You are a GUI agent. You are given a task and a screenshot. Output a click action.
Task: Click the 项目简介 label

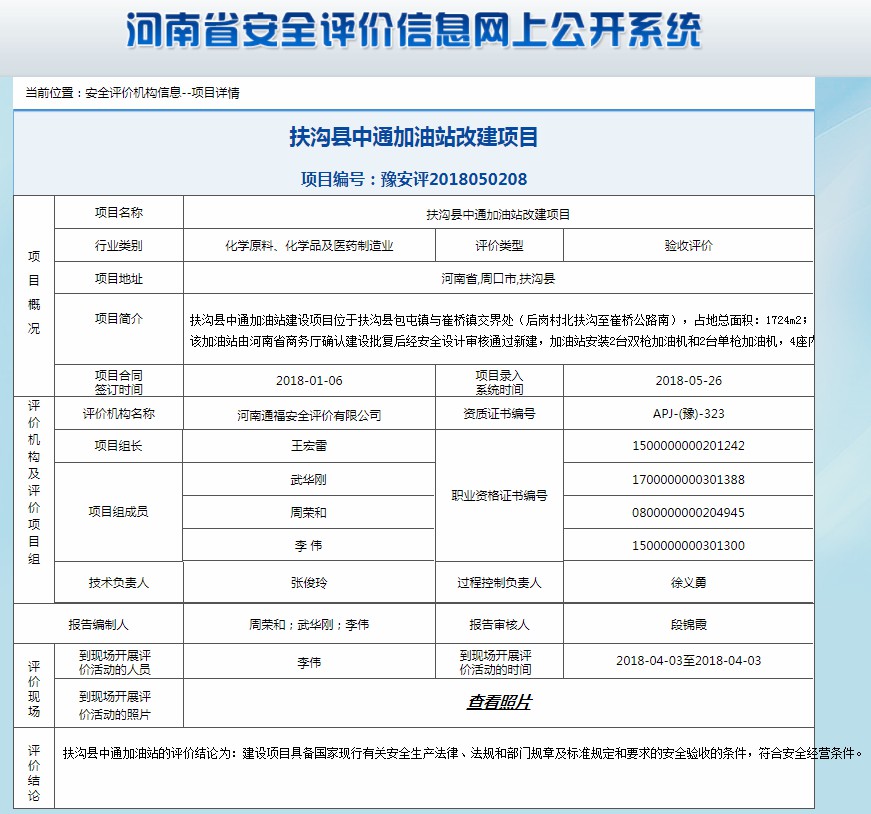click(x=119, y=318)
